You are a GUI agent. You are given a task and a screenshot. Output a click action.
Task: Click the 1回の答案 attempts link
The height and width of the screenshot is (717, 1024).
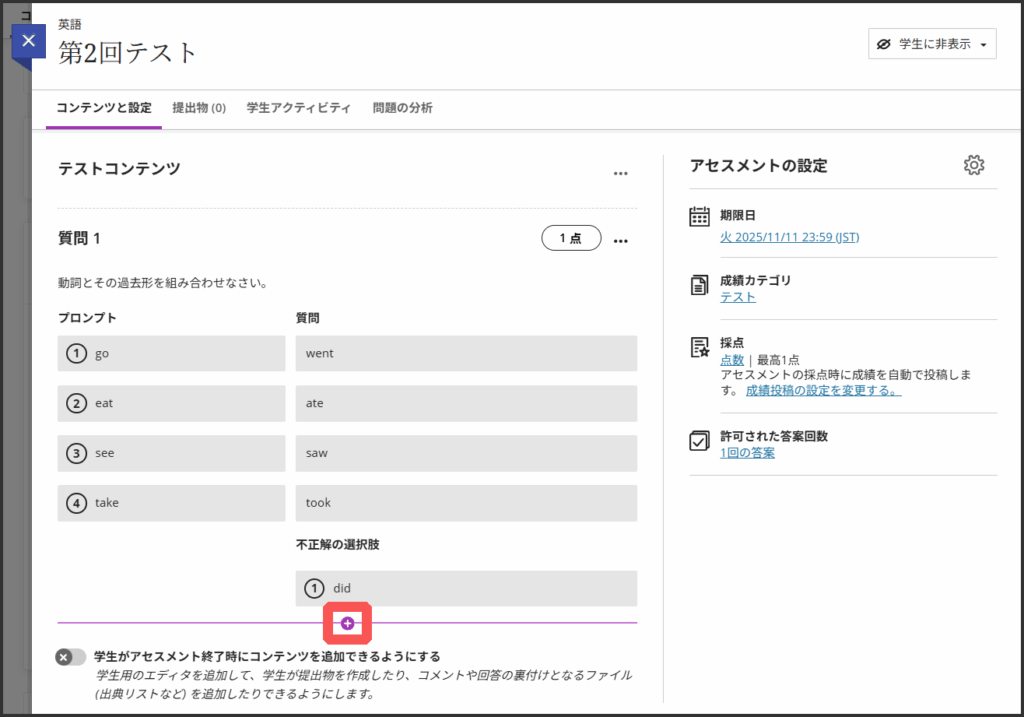747,453
